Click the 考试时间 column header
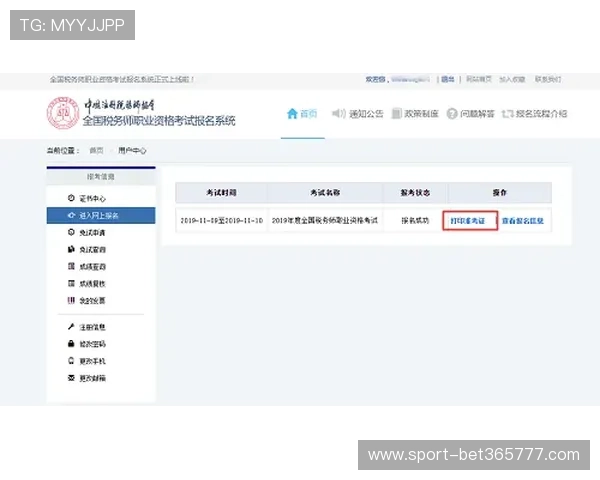Image resolution: width=600 pixels, height=480 pixels. click(x=222, y=193)
